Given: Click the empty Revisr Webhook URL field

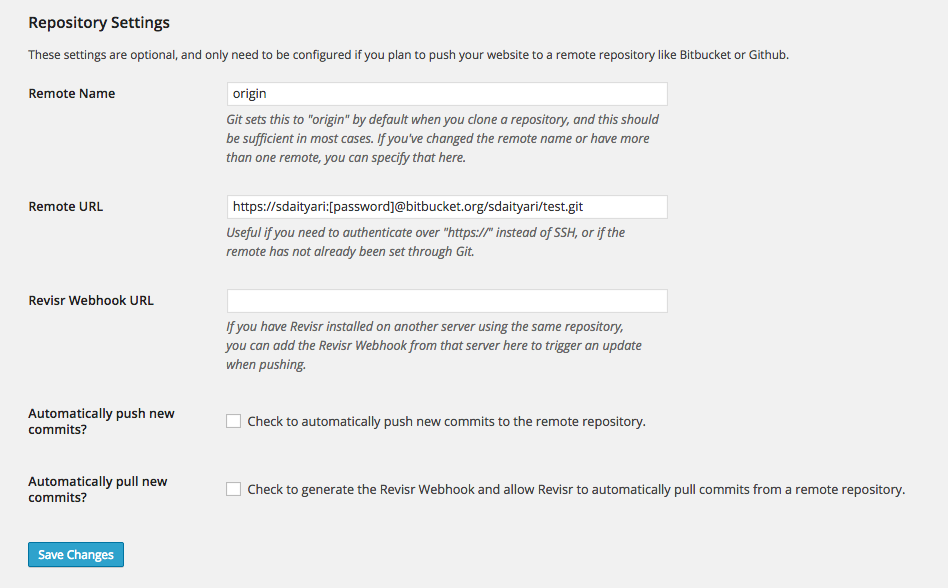Looking at the screenshot, I should coord(447,301).
